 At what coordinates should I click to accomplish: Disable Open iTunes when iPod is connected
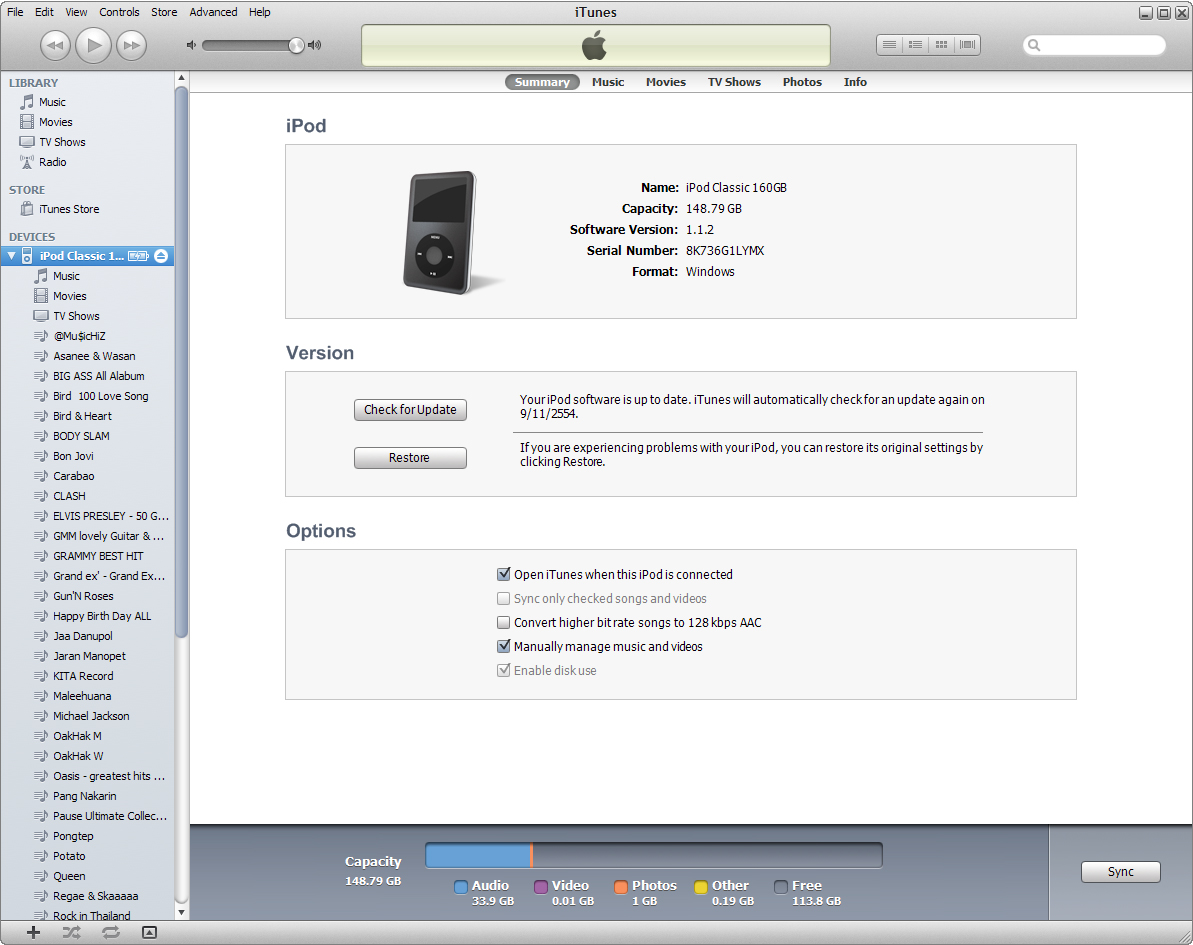click(504, 575)
